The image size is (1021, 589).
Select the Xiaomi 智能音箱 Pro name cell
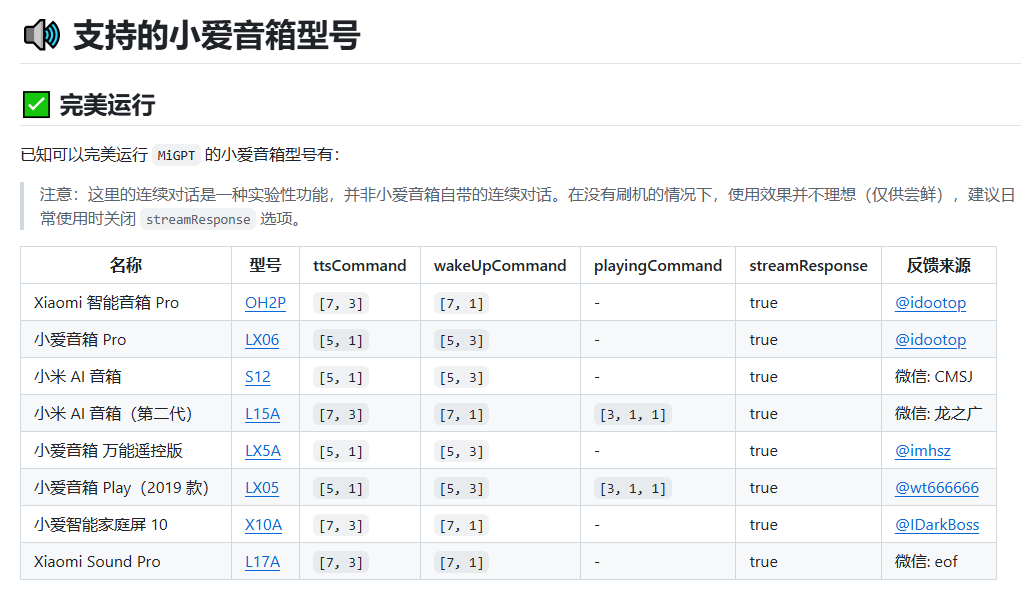tap(126, 303)
